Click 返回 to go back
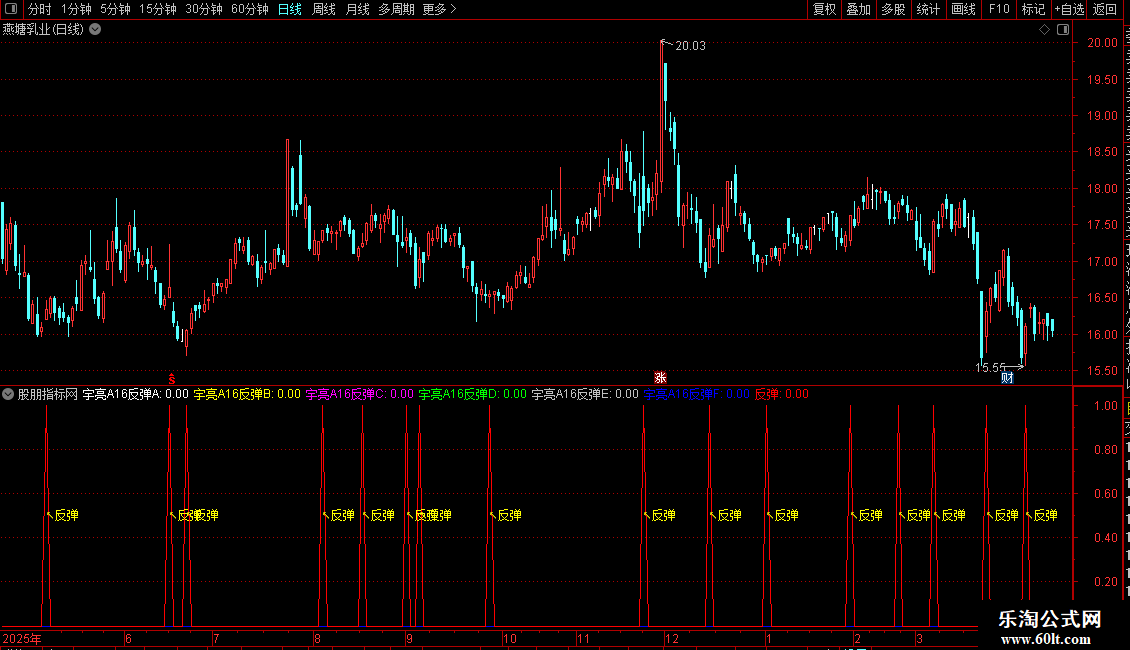Screen dimensions: 1130x650 pyautogui.click(x=1104, y=9)
